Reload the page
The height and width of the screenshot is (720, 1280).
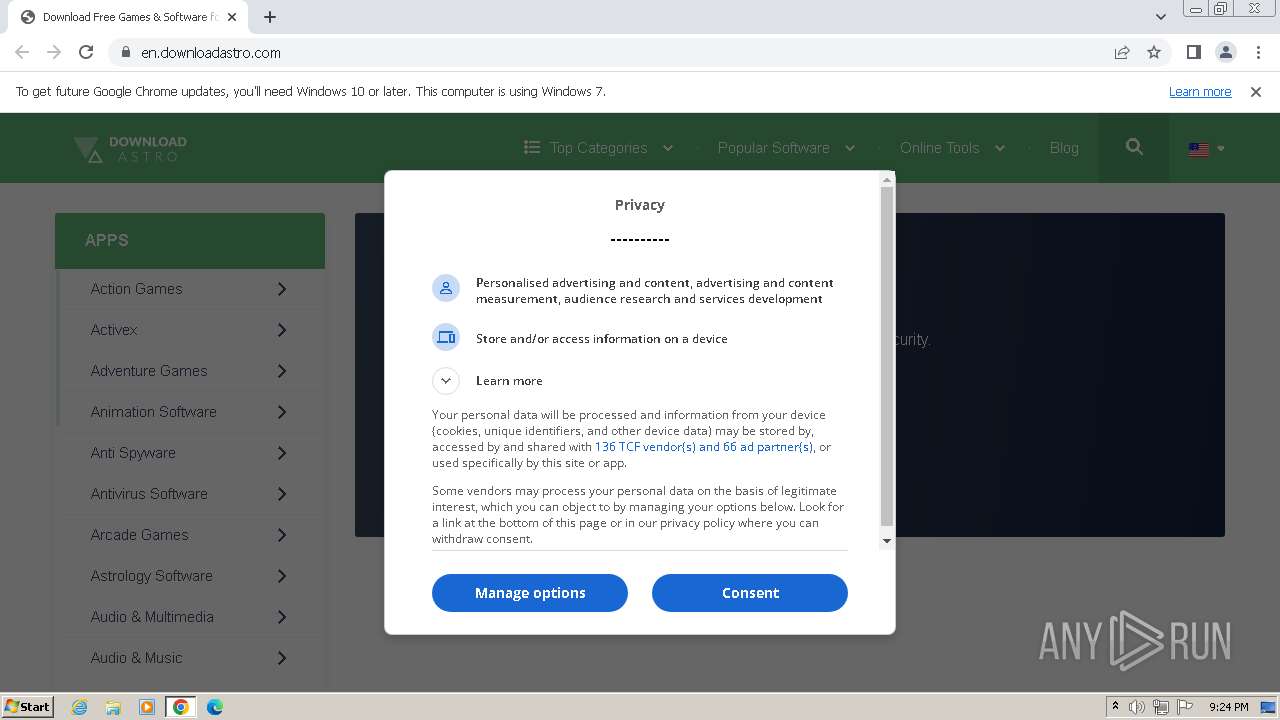click(x=86, y=52)
